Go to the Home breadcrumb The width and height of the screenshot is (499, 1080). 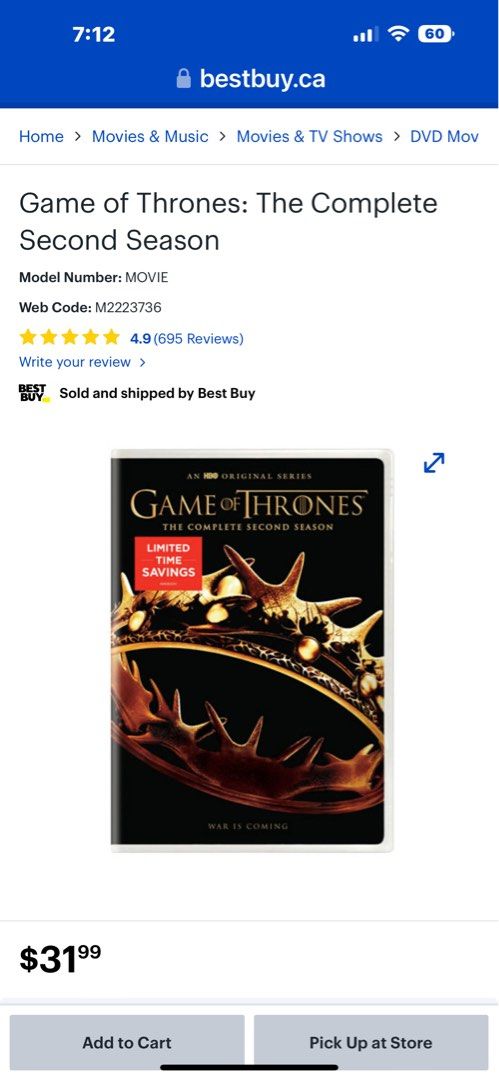pyautogui.click(x=41, y=136)
